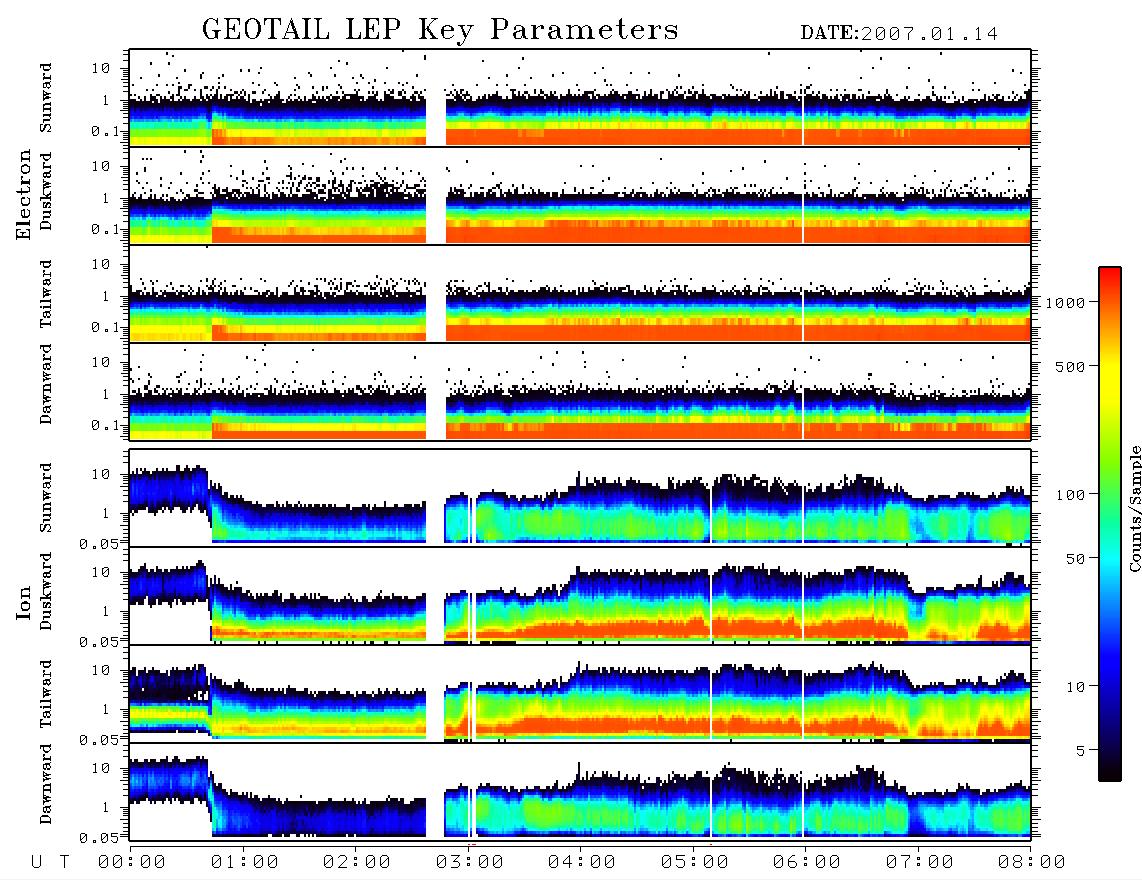The image size is (1142, 880).
Task: Click the 1000 tick on the color scale
Action: (x=1065, y=302)
